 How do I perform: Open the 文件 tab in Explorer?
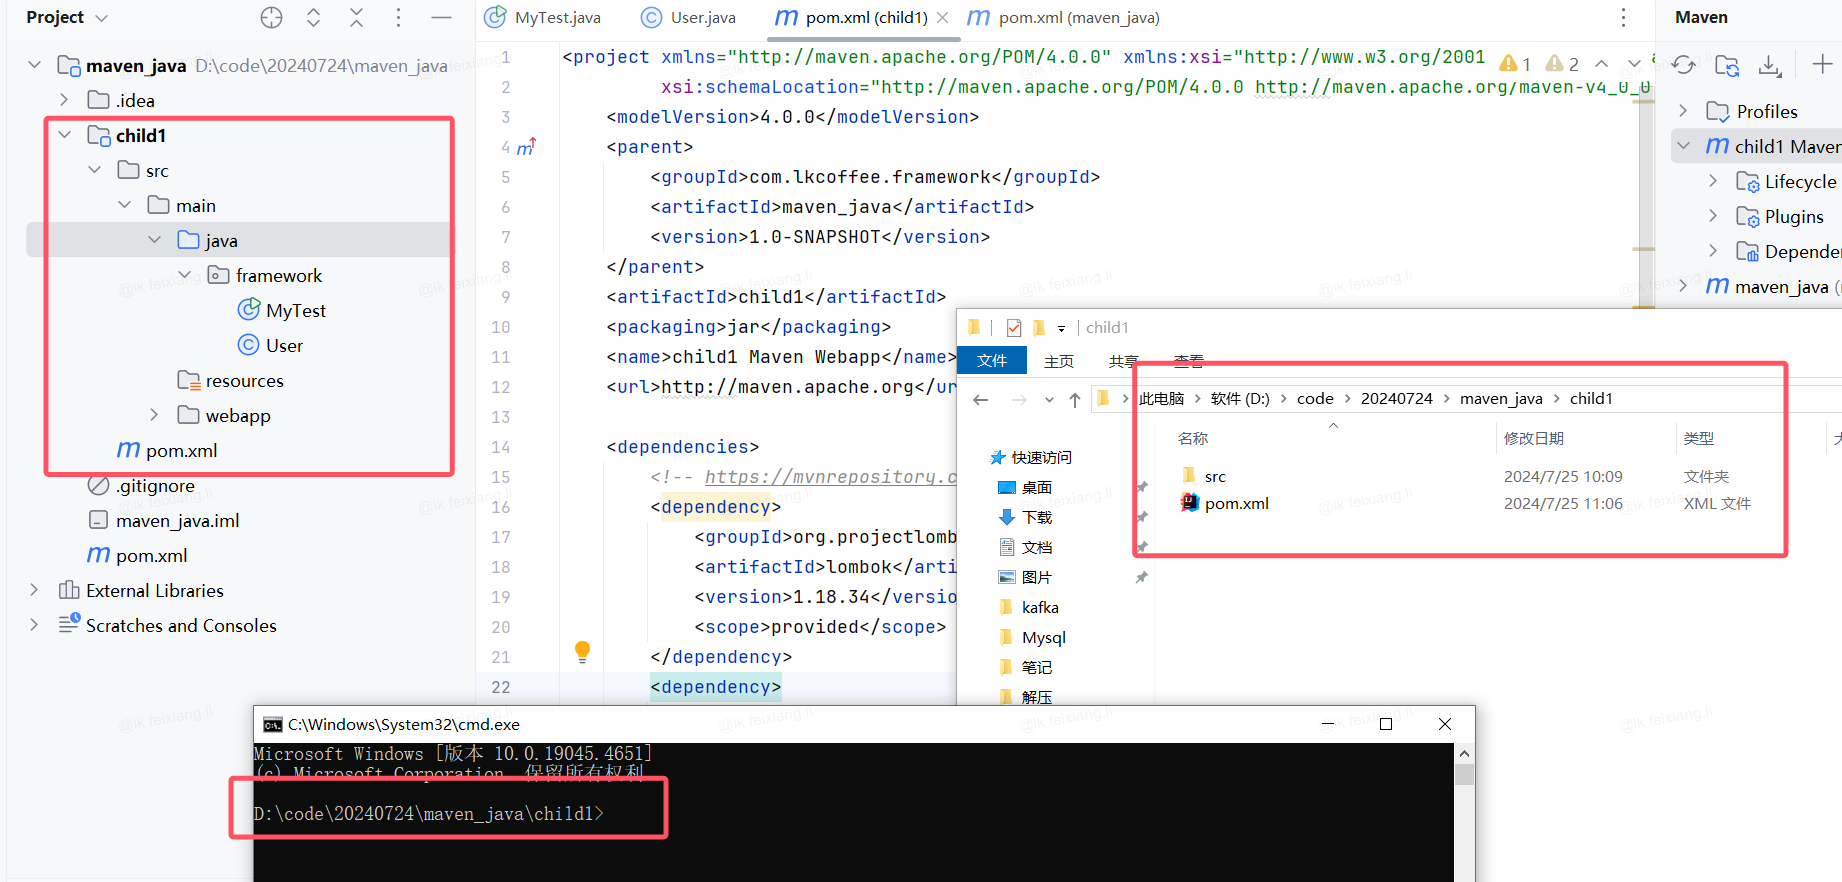pos(992,361)
